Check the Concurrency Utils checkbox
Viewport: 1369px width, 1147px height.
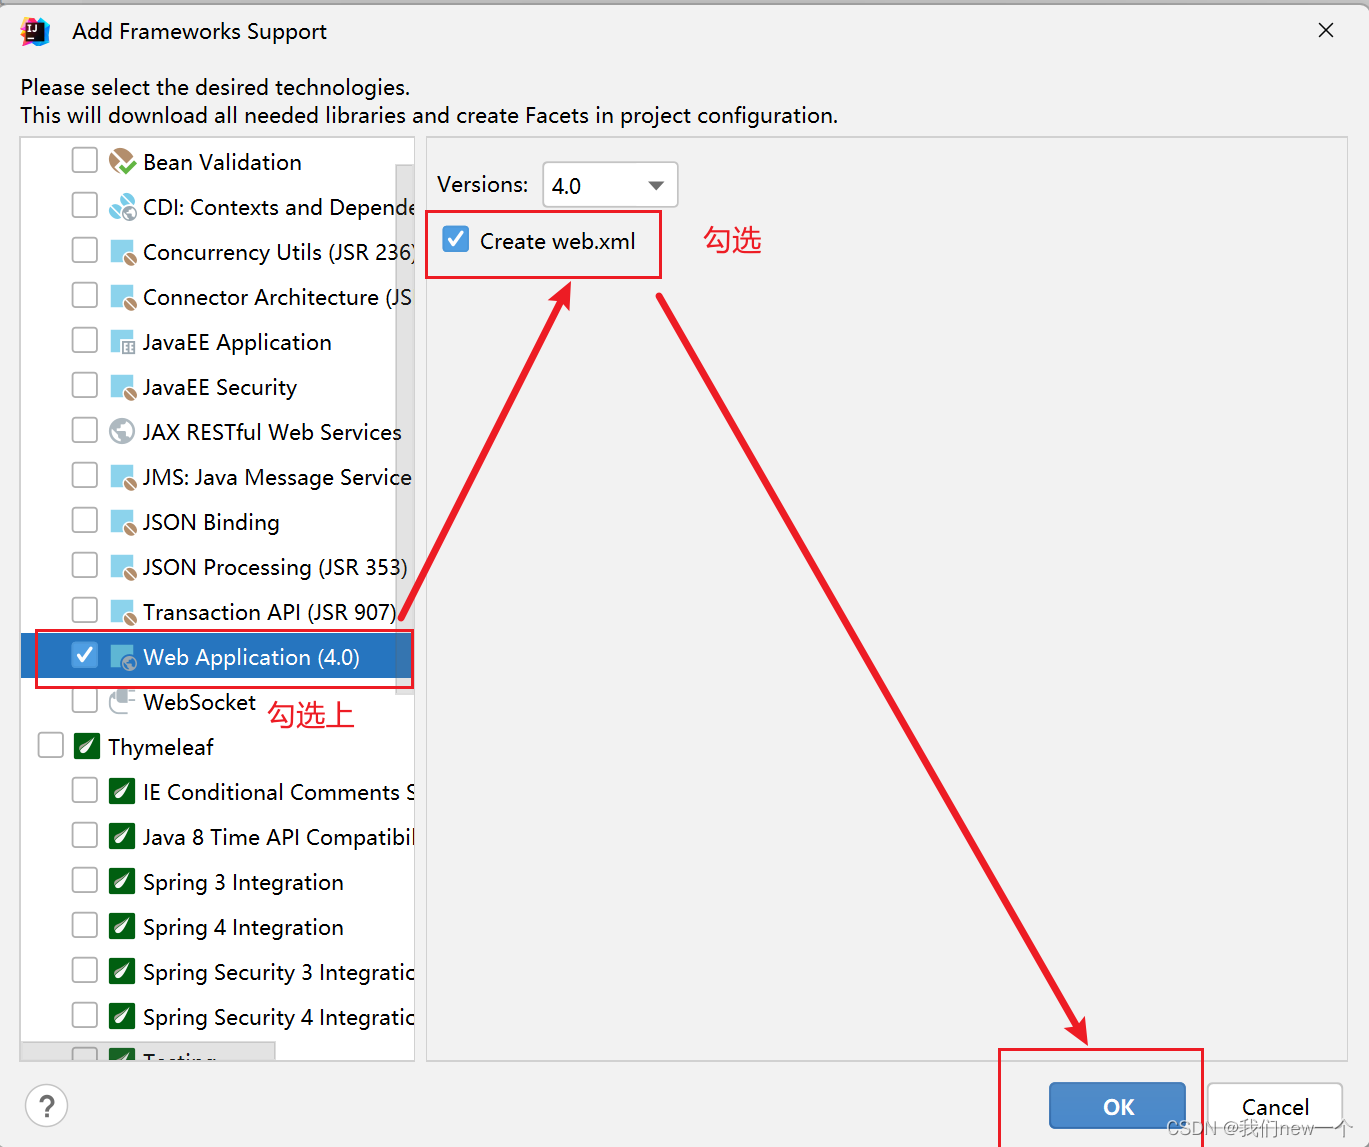(85, 250)
